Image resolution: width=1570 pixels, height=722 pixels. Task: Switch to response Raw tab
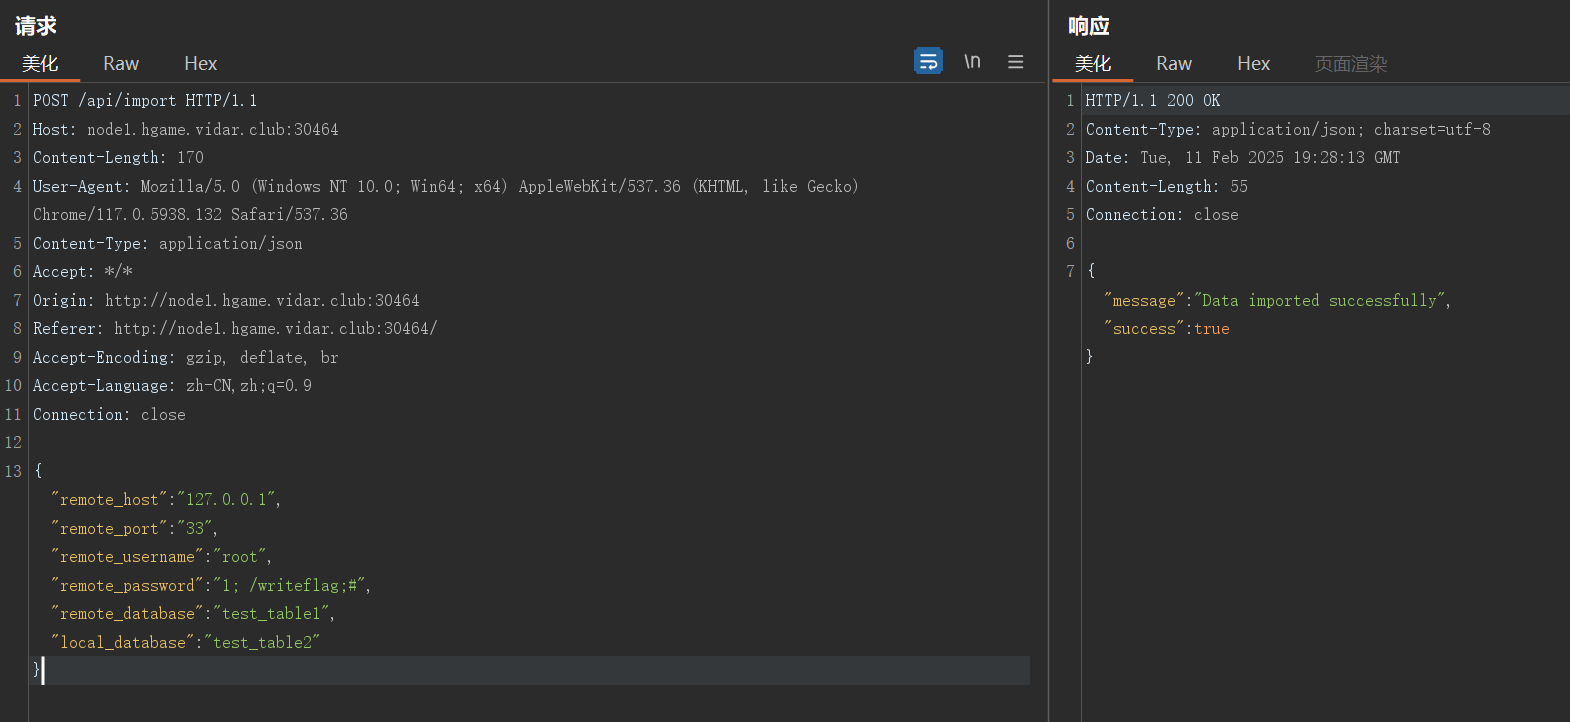click(x=1174, y=64)
